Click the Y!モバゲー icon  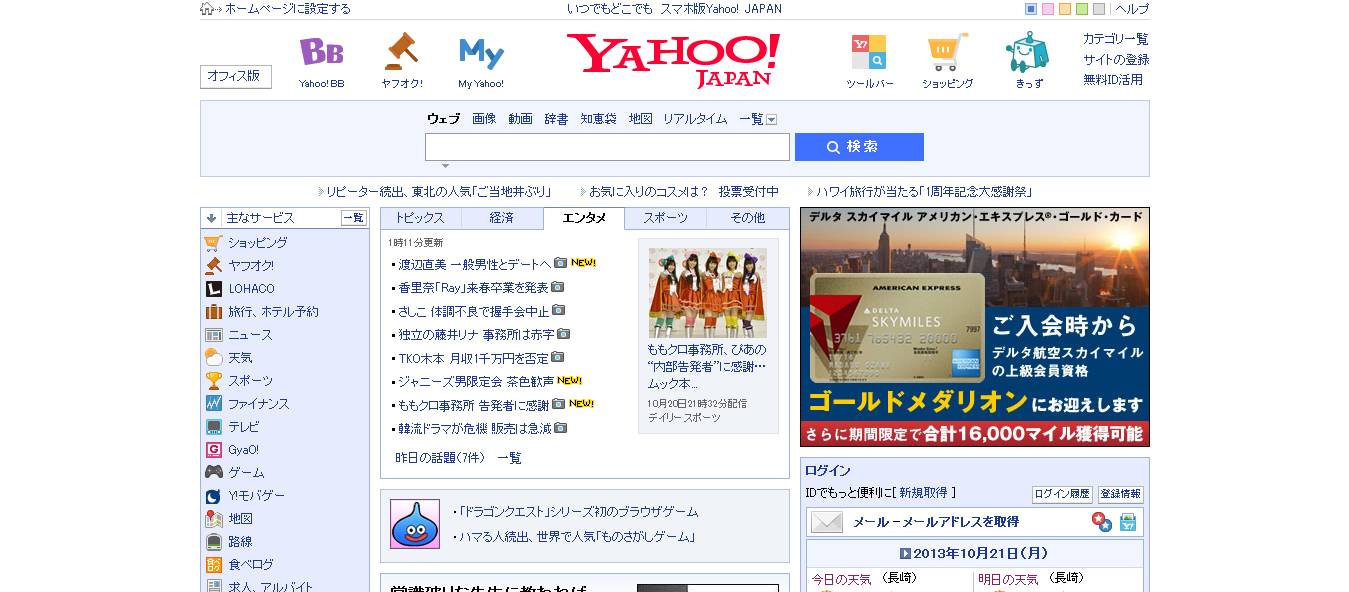(213, 495)
